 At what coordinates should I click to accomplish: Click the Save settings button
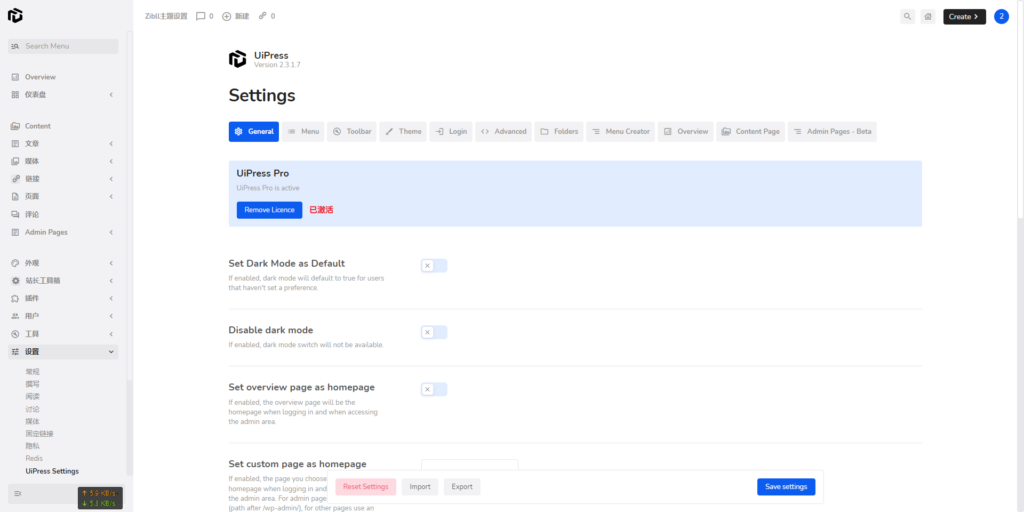[x=786, y=487]
